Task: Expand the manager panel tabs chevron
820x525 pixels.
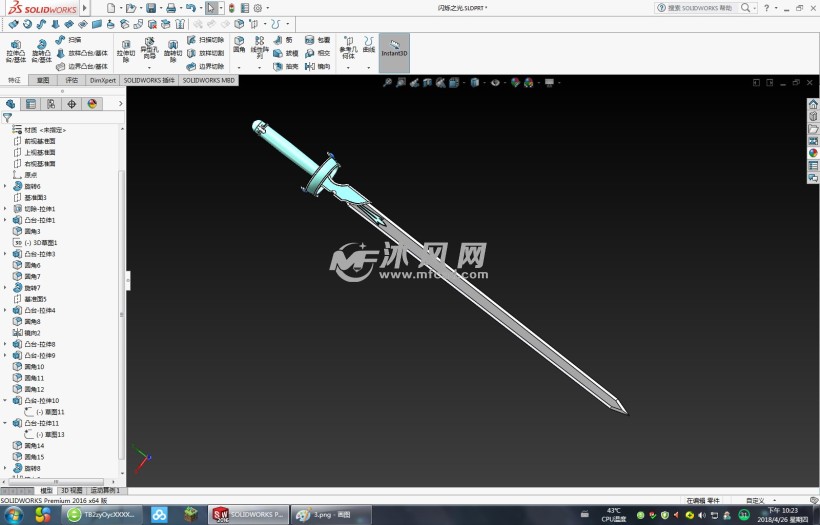Action: tap(120, 104)
